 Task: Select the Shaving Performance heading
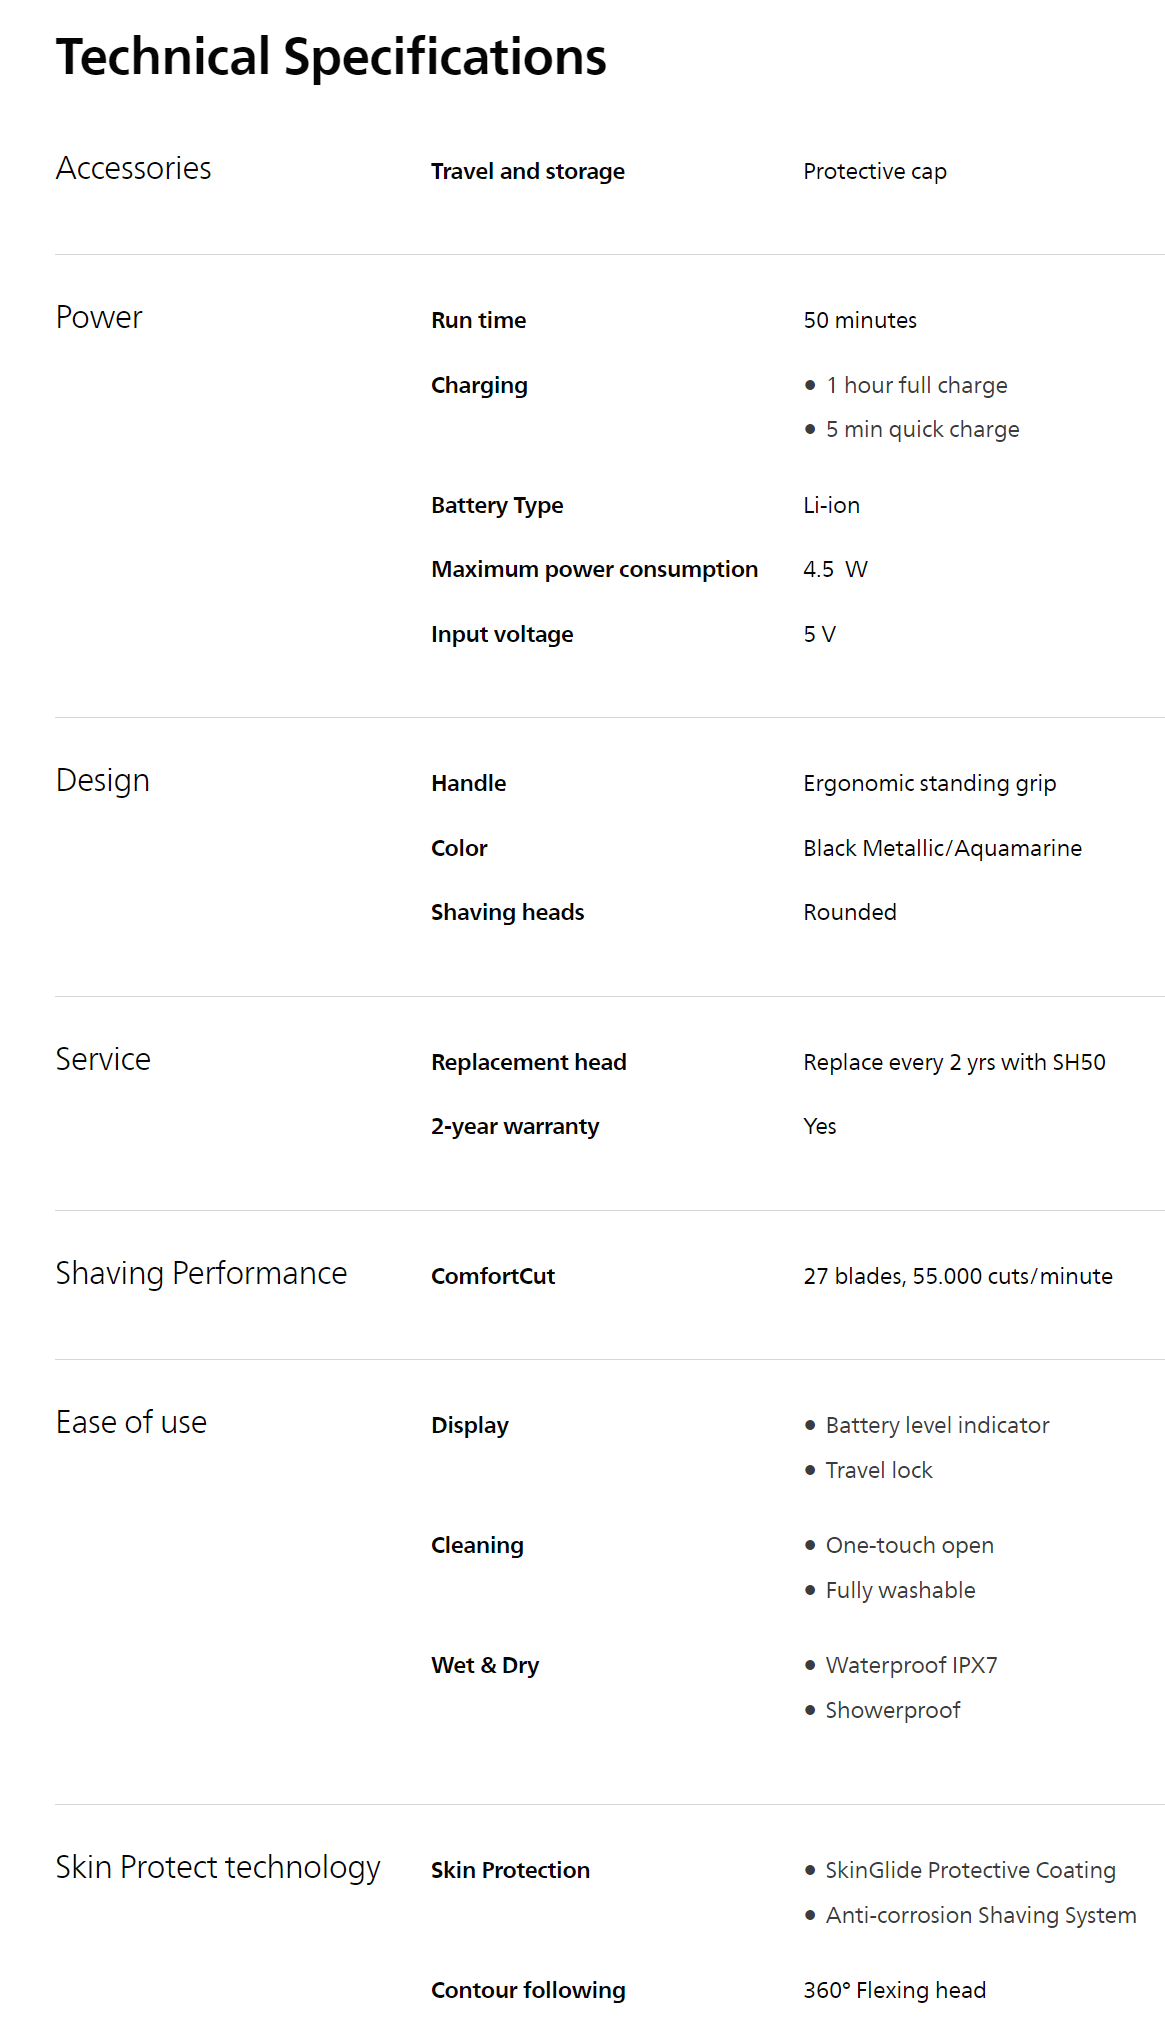(x=201, y=1273)
